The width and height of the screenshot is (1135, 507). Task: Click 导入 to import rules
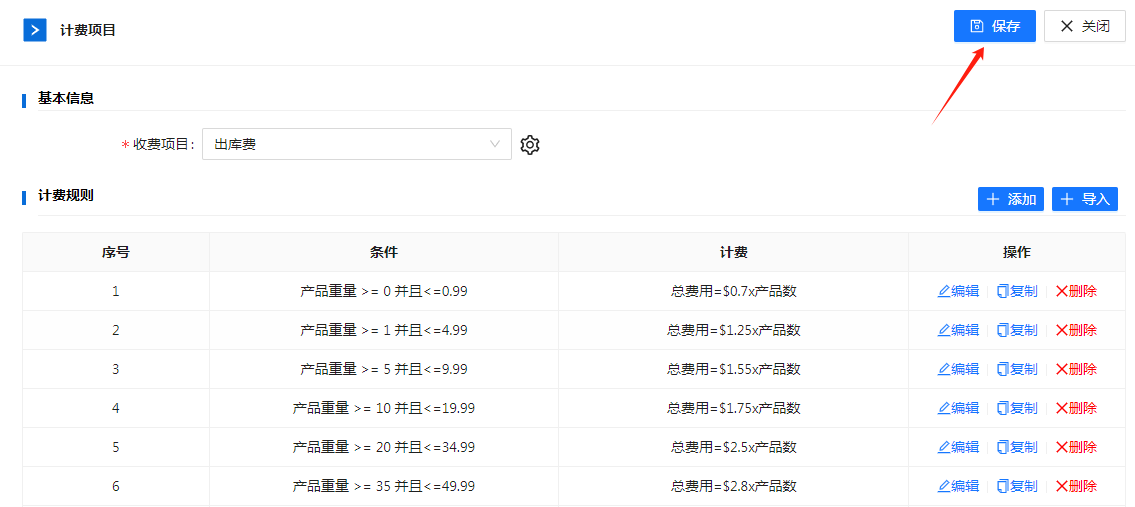(x=1084, y=199)
